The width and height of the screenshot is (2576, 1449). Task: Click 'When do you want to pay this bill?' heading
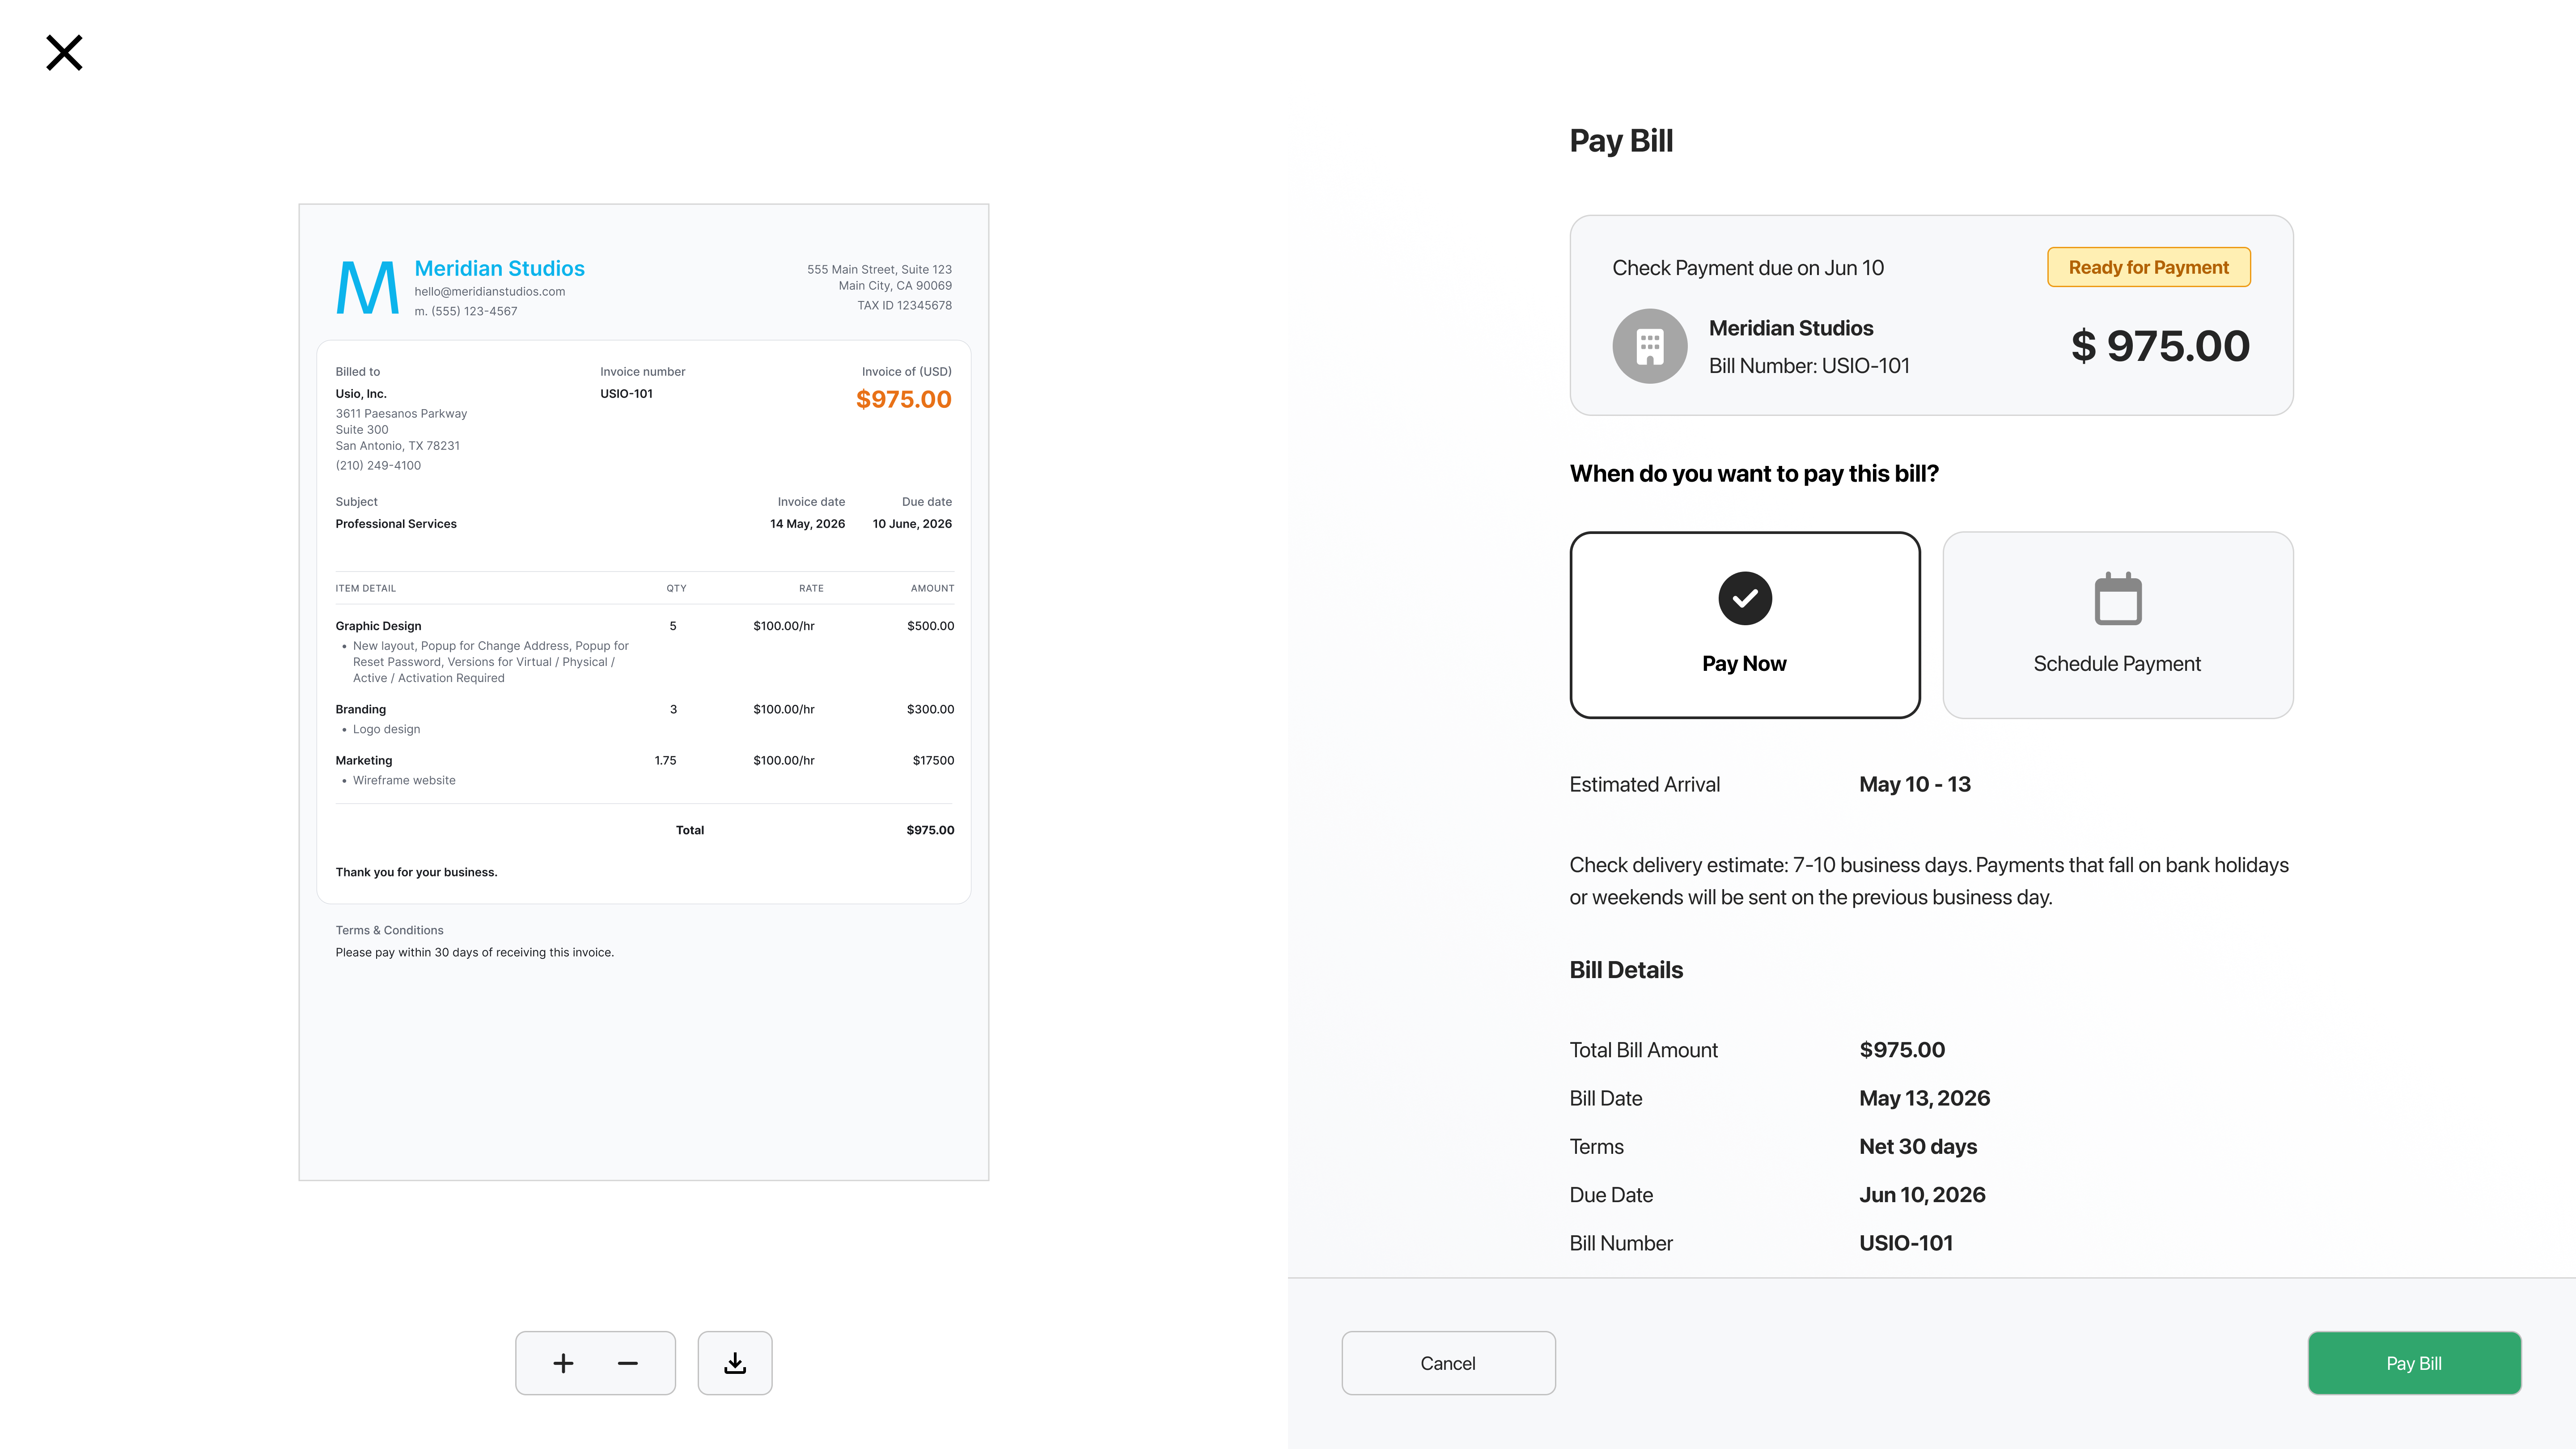click(x=1754, y=474)
